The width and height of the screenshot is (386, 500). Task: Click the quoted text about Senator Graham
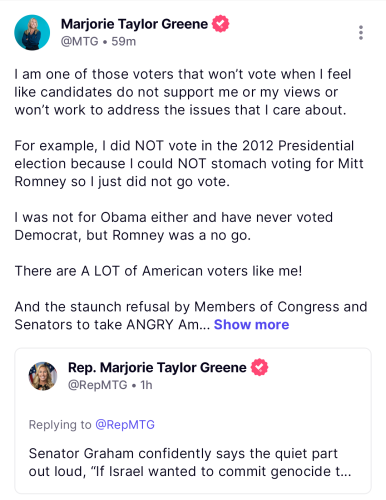point(190,462)
